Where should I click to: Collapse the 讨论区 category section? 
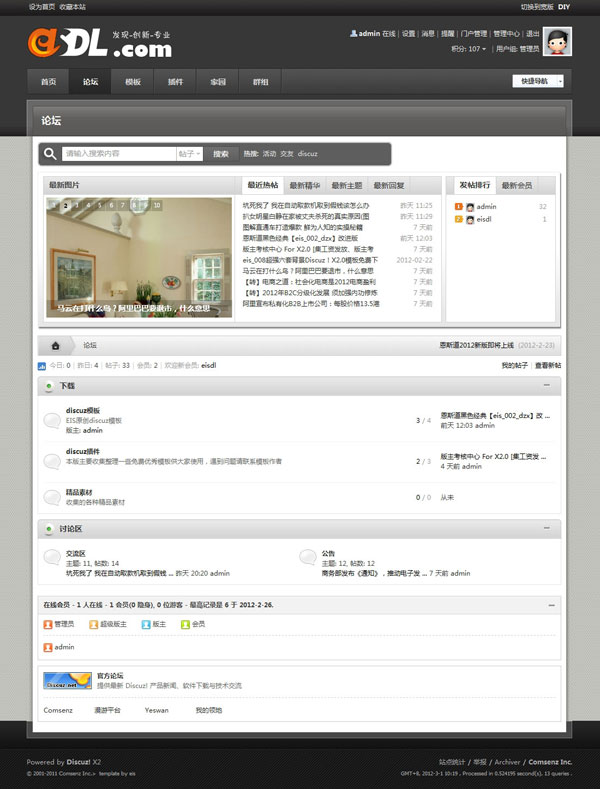point(546,528)
